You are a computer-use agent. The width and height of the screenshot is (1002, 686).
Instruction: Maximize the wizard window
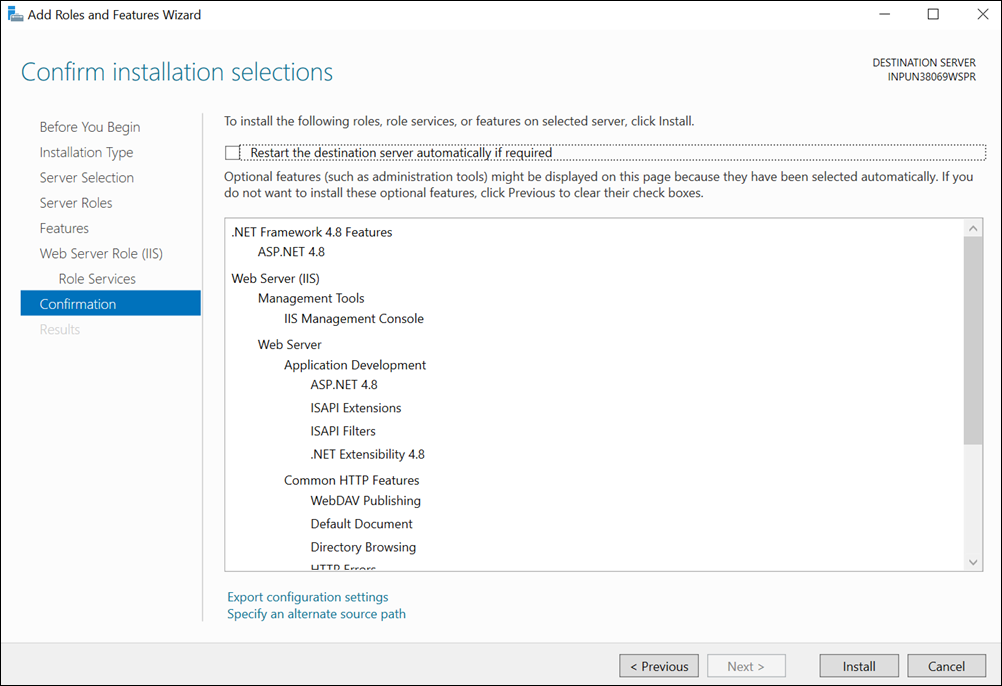click(x=933, y=15)
